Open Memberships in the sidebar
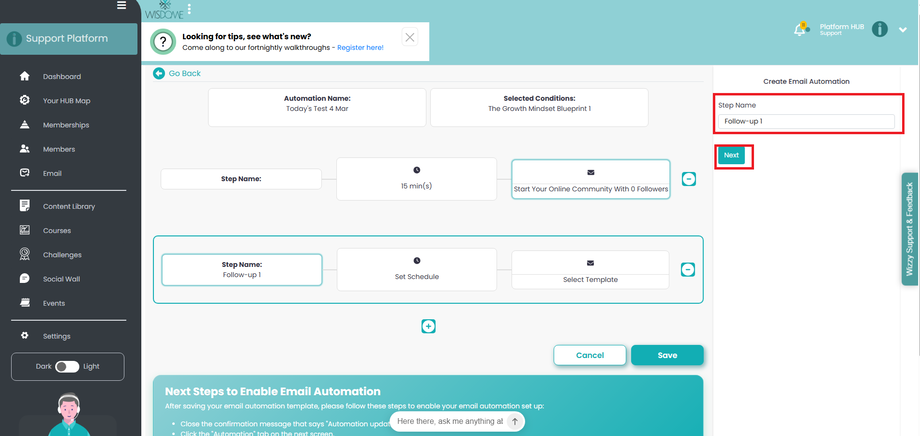Viewport: 920px width, 436px height. coord(65,125)
